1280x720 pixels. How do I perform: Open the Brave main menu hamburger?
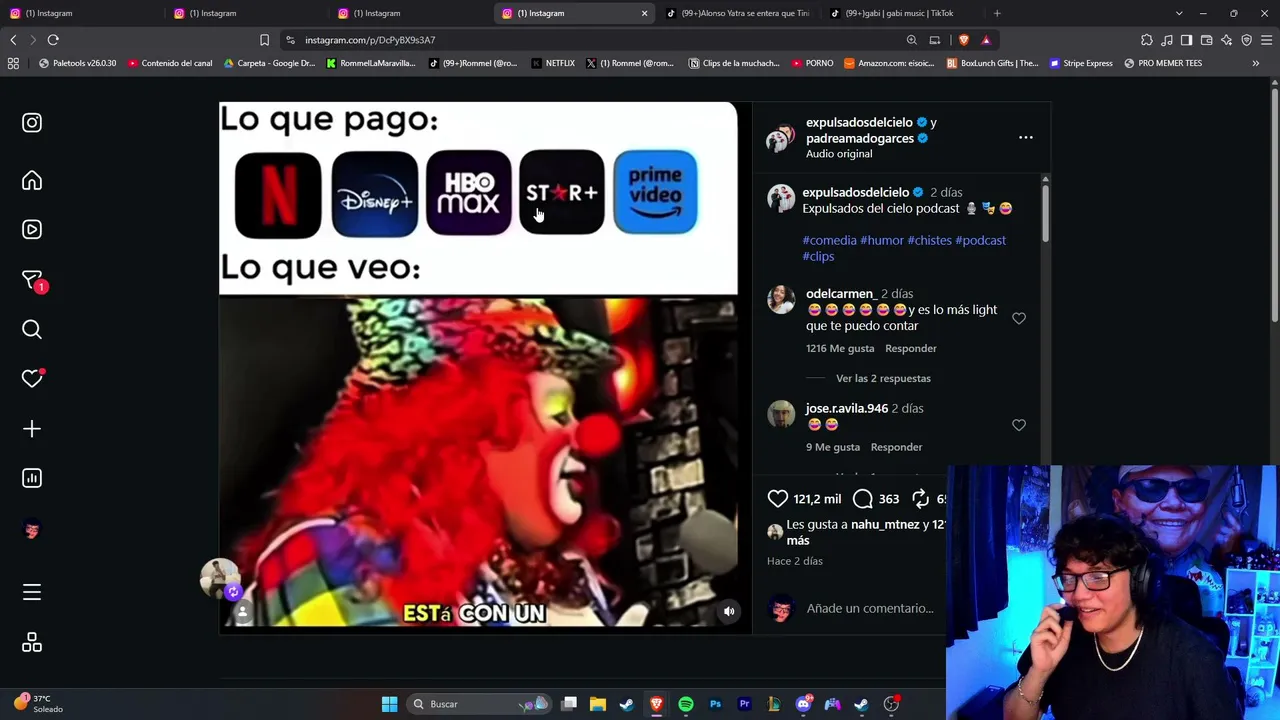click(x=1267, y=40)
